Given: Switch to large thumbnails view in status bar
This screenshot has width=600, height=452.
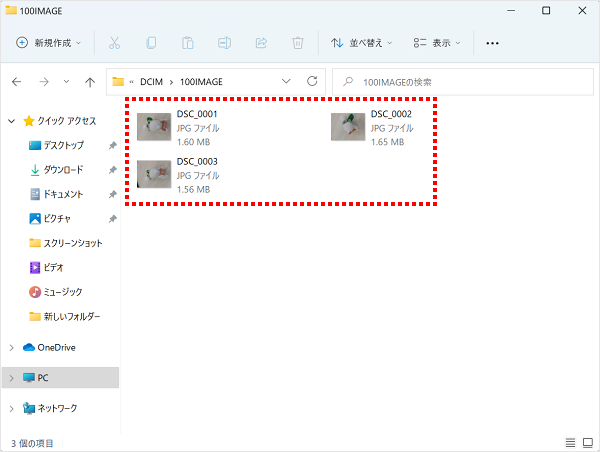Looking at the screenshot, I should point(588,442).
